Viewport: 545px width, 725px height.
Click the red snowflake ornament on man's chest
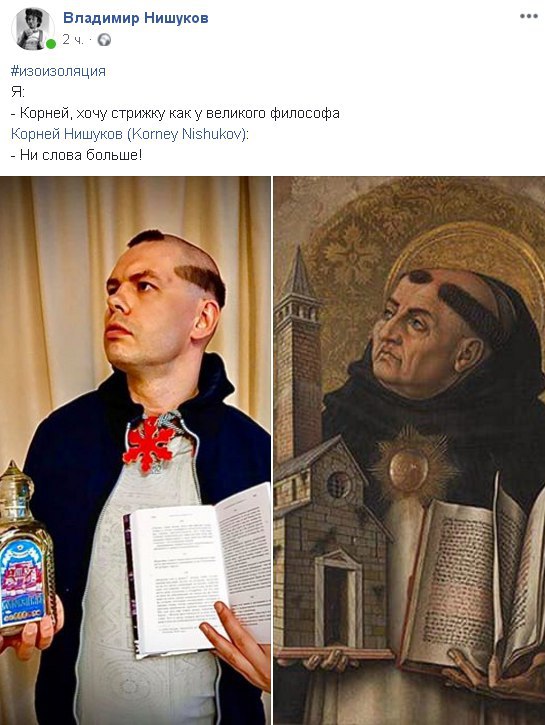click(149, 444)
